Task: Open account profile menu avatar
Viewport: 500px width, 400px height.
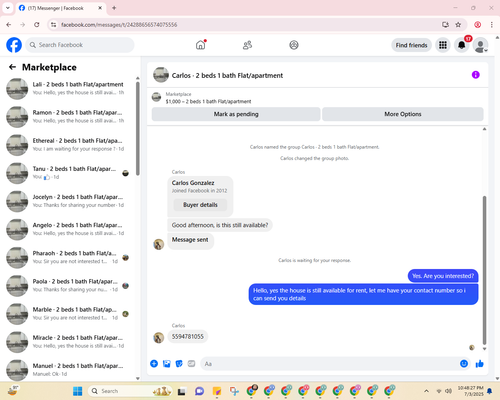Action: click(480, 45)
